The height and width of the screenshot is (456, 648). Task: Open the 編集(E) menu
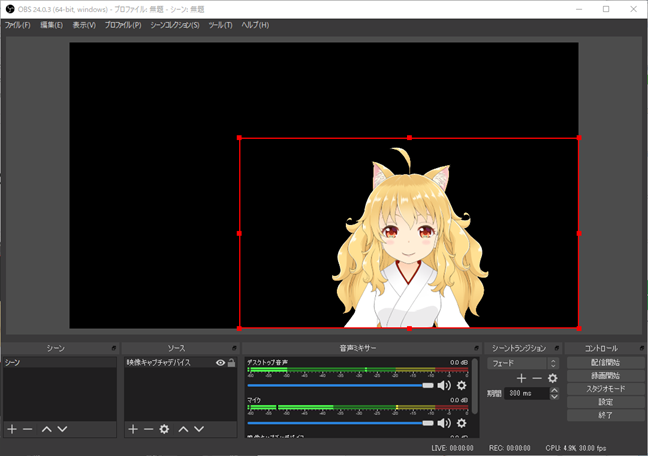(51, 25)
